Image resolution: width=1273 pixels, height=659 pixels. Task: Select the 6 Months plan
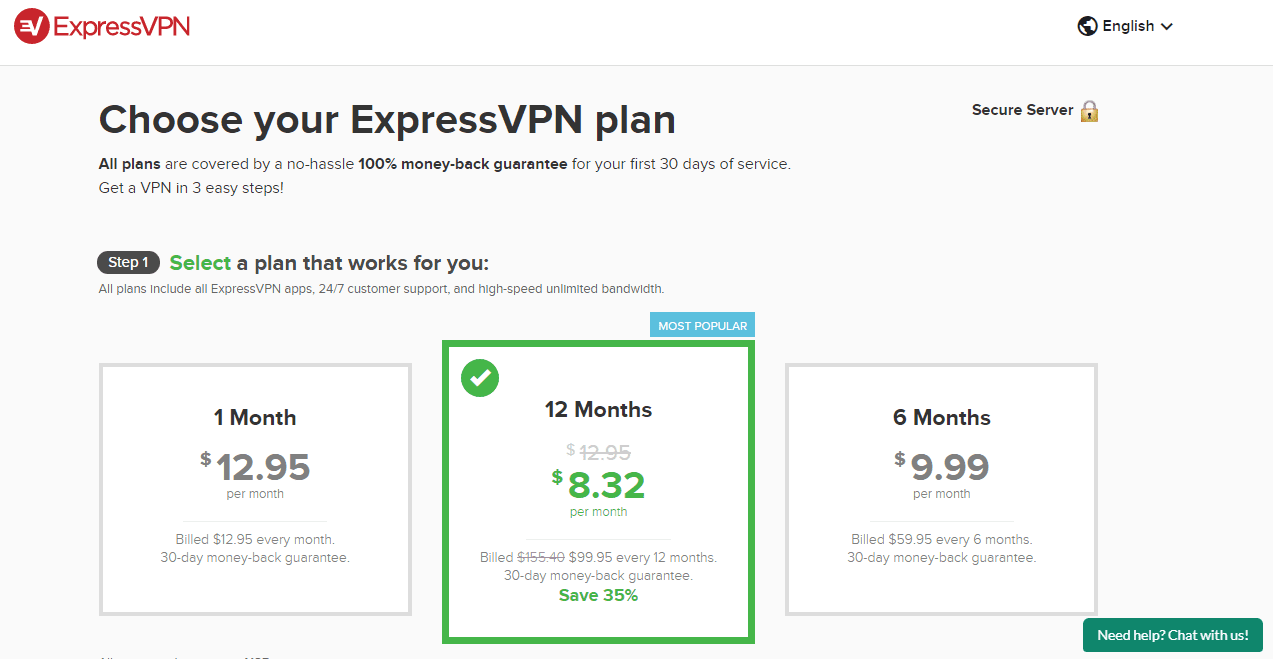pyautogui.click(x=941, y=489)
